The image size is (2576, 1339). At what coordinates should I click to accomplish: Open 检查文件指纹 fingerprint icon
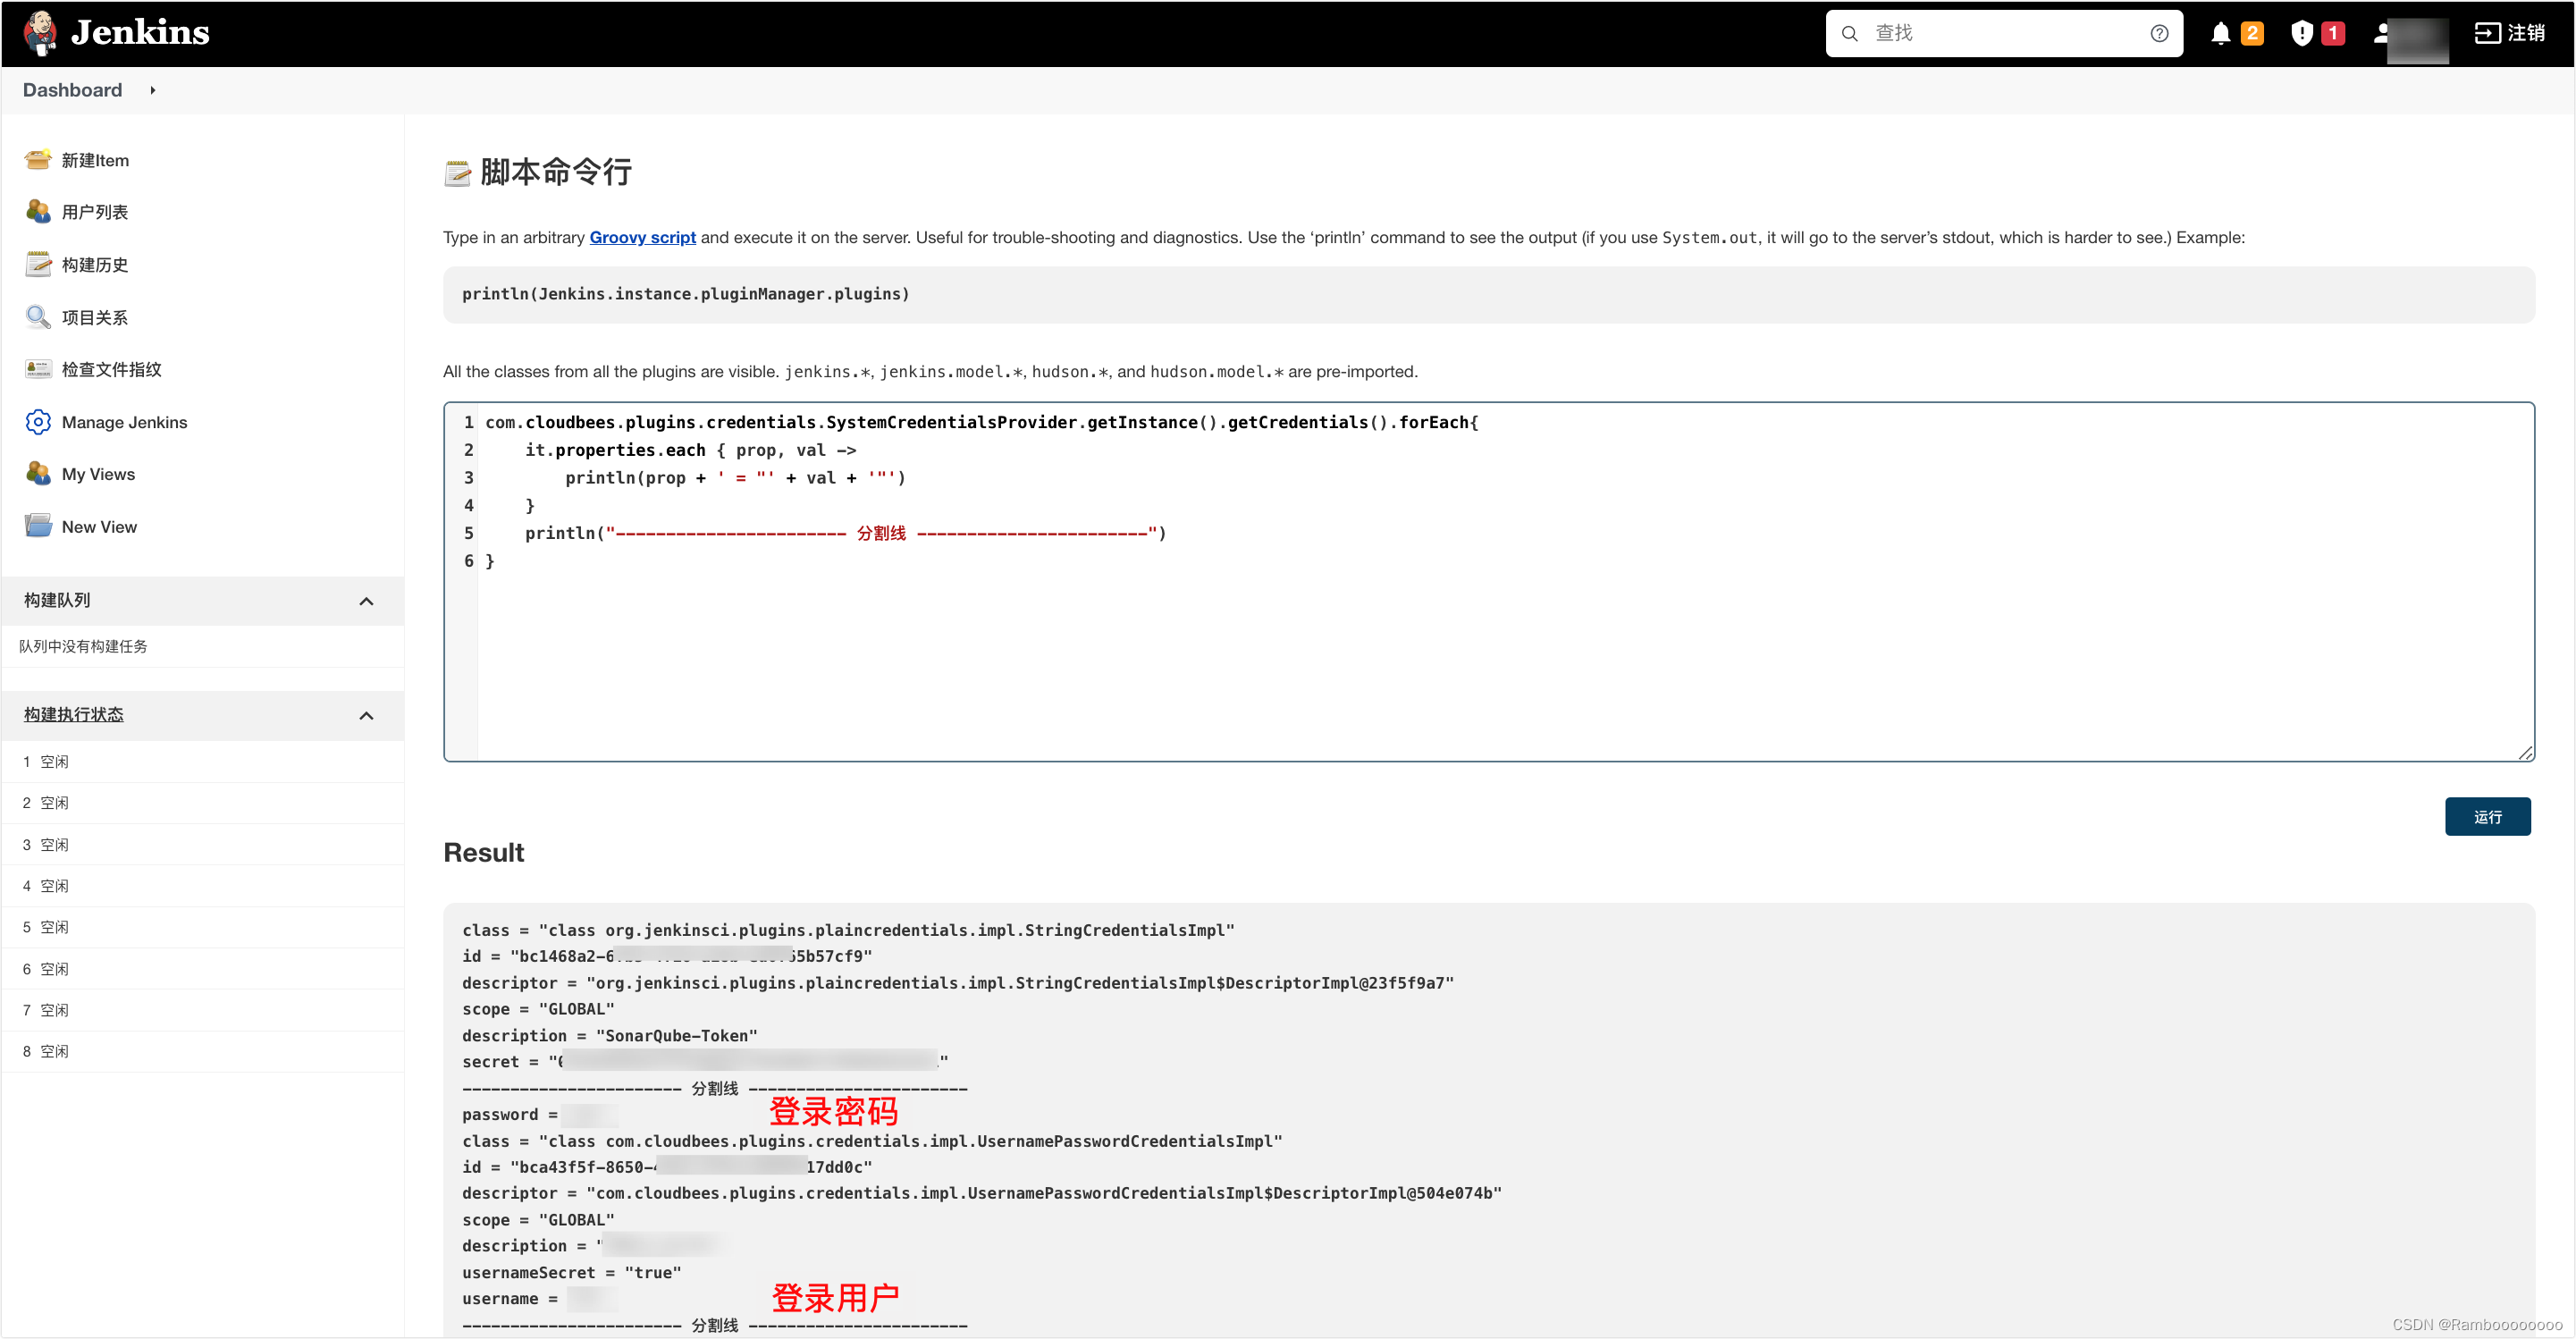point(38,369)
